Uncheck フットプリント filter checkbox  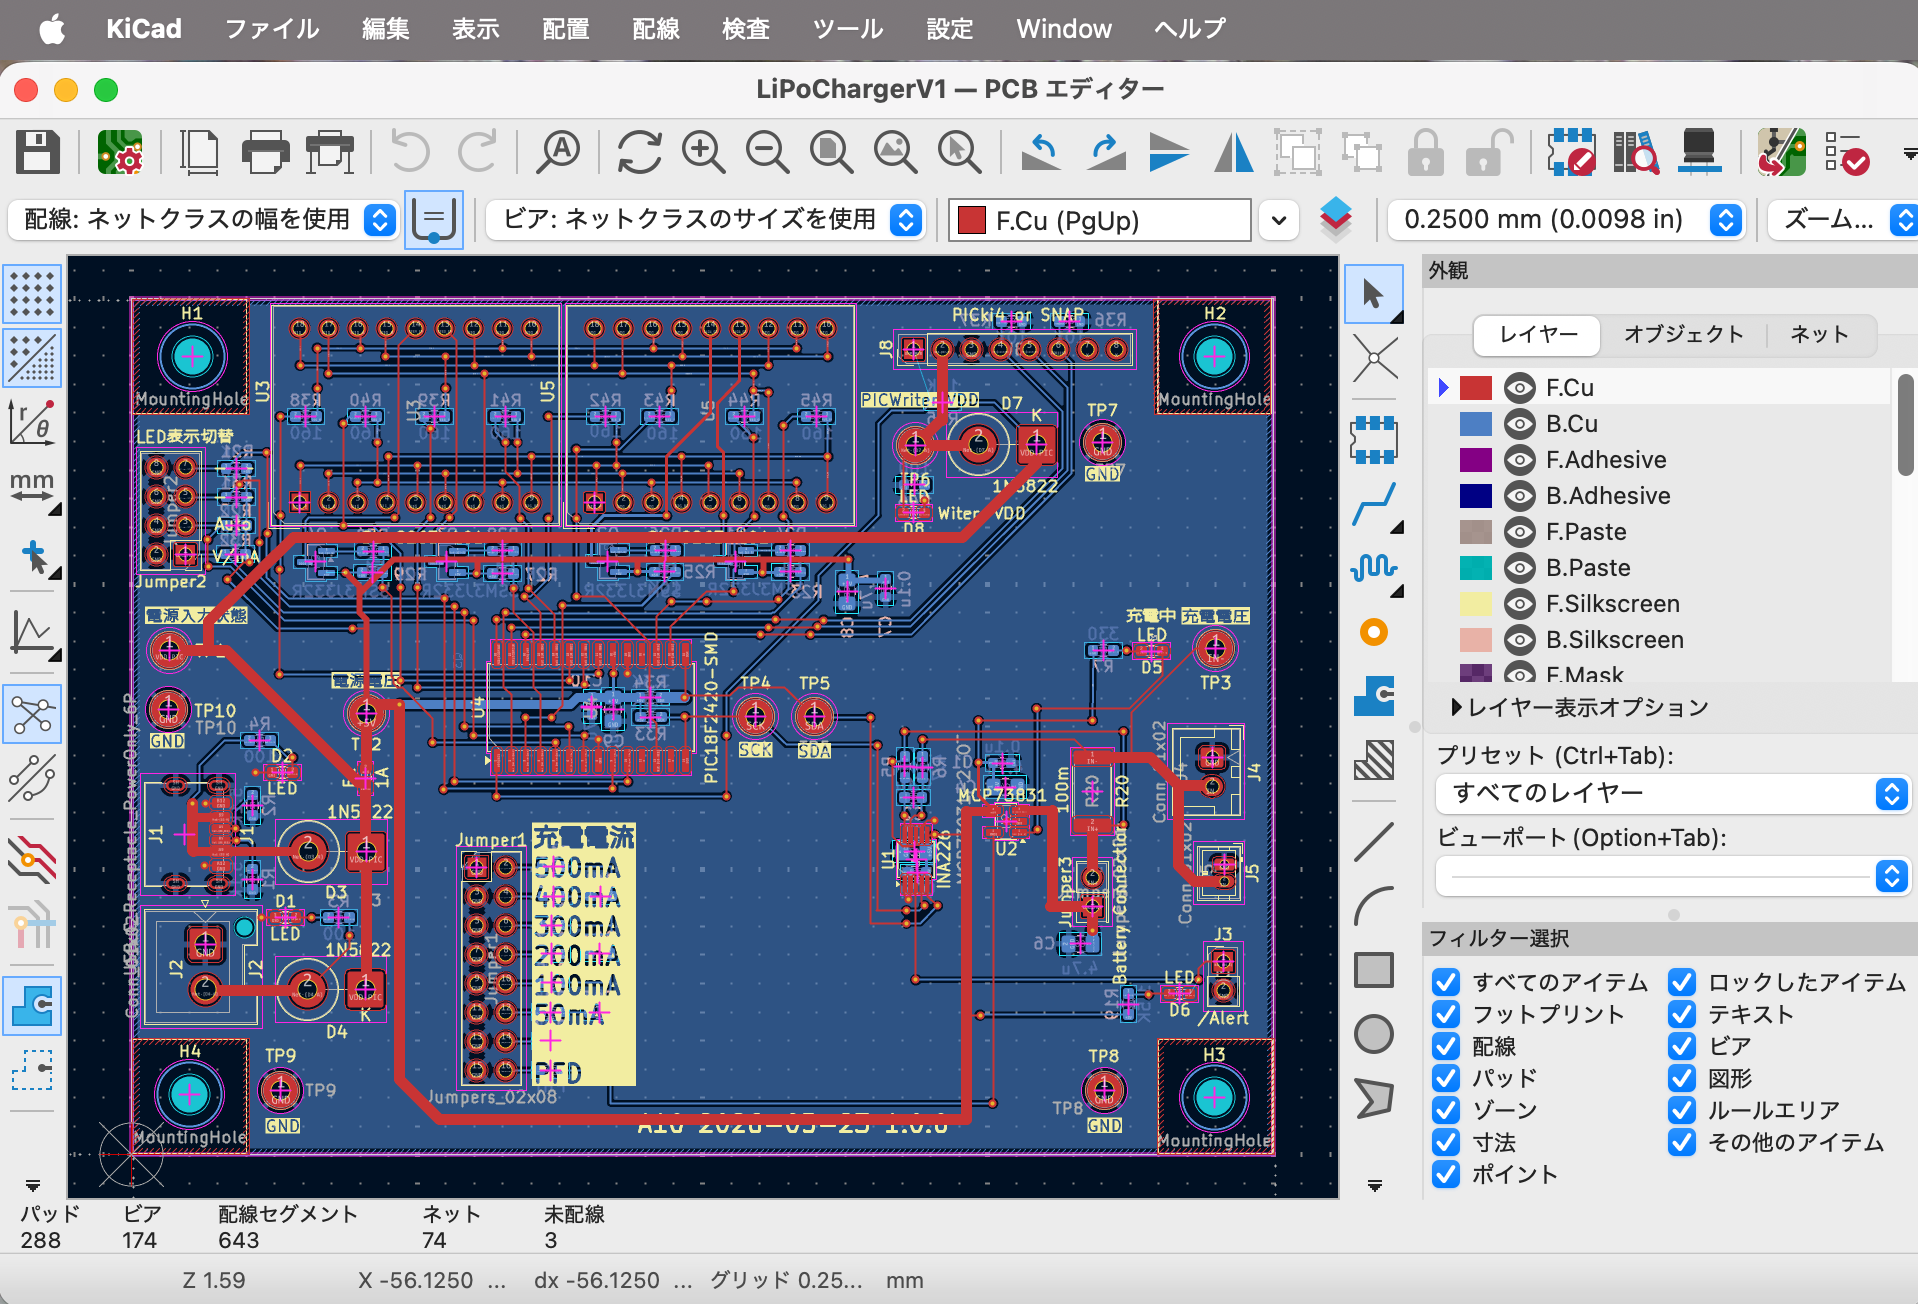click(x=1446, y=1014)
